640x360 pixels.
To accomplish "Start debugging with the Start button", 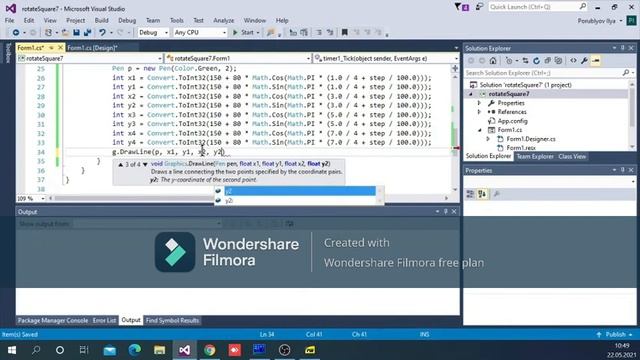I will point(244,32).
